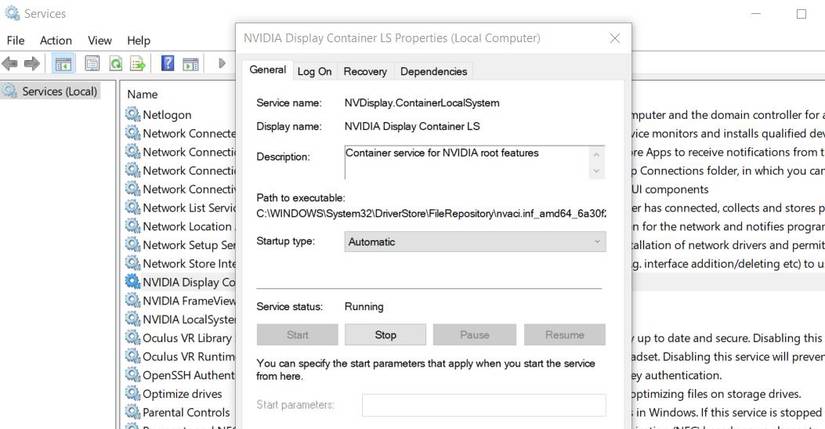The width and height of the screenshot is (825, 429).
Task: Open the View menu
Action: [x=100, y=40]
